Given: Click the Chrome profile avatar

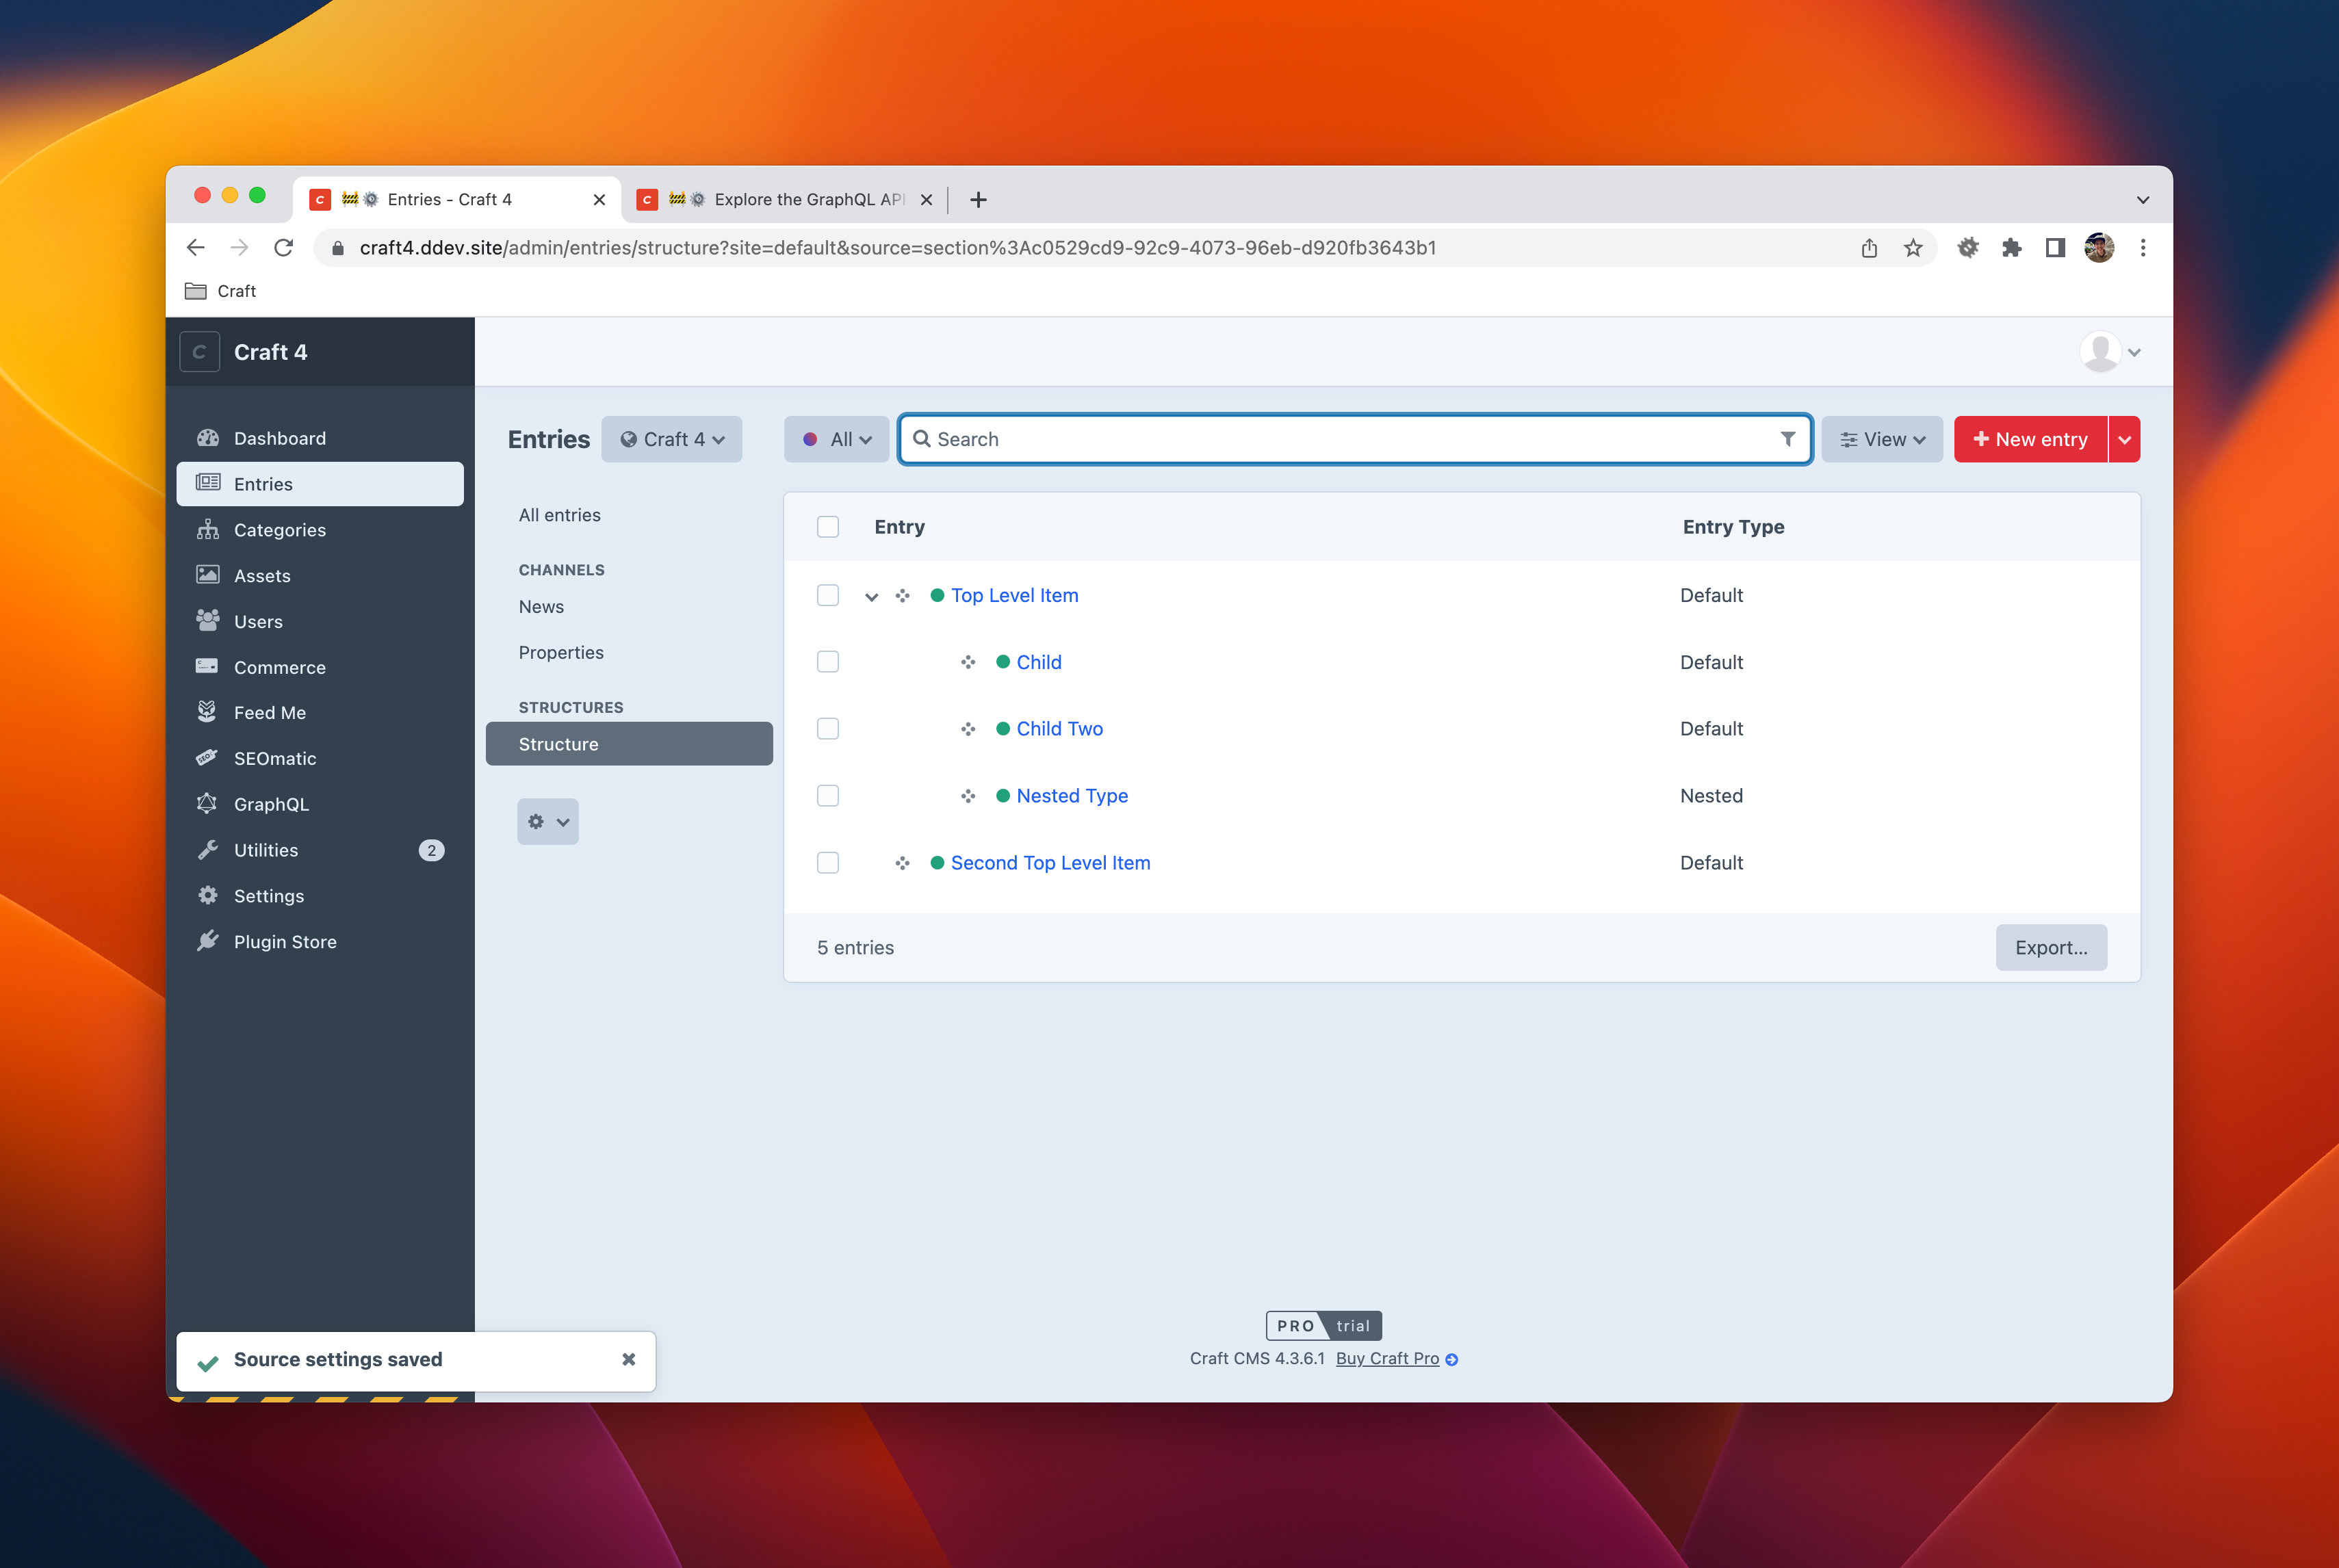Looking at the screenshot, I should 2099,248.
